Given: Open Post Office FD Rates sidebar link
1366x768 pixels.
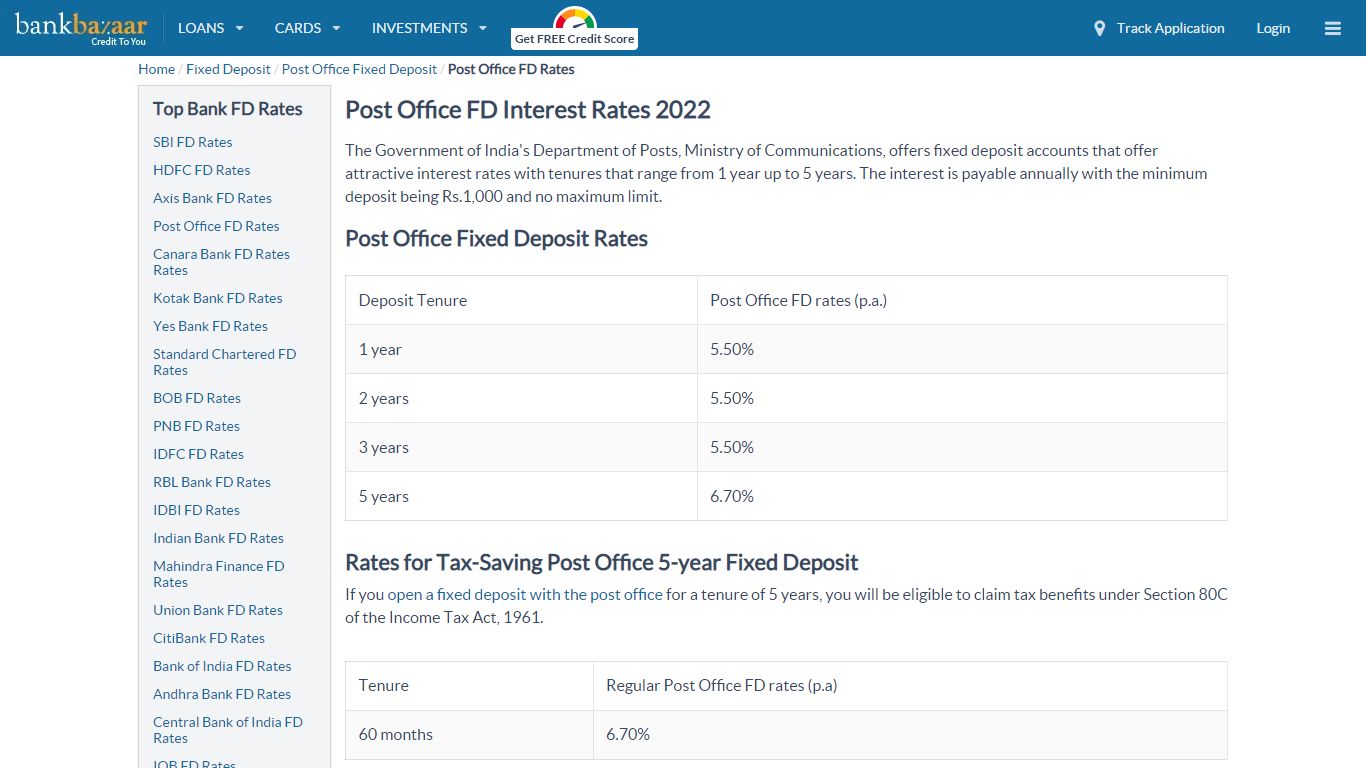Looking at the screenshot, I should (x=216, y=226).
